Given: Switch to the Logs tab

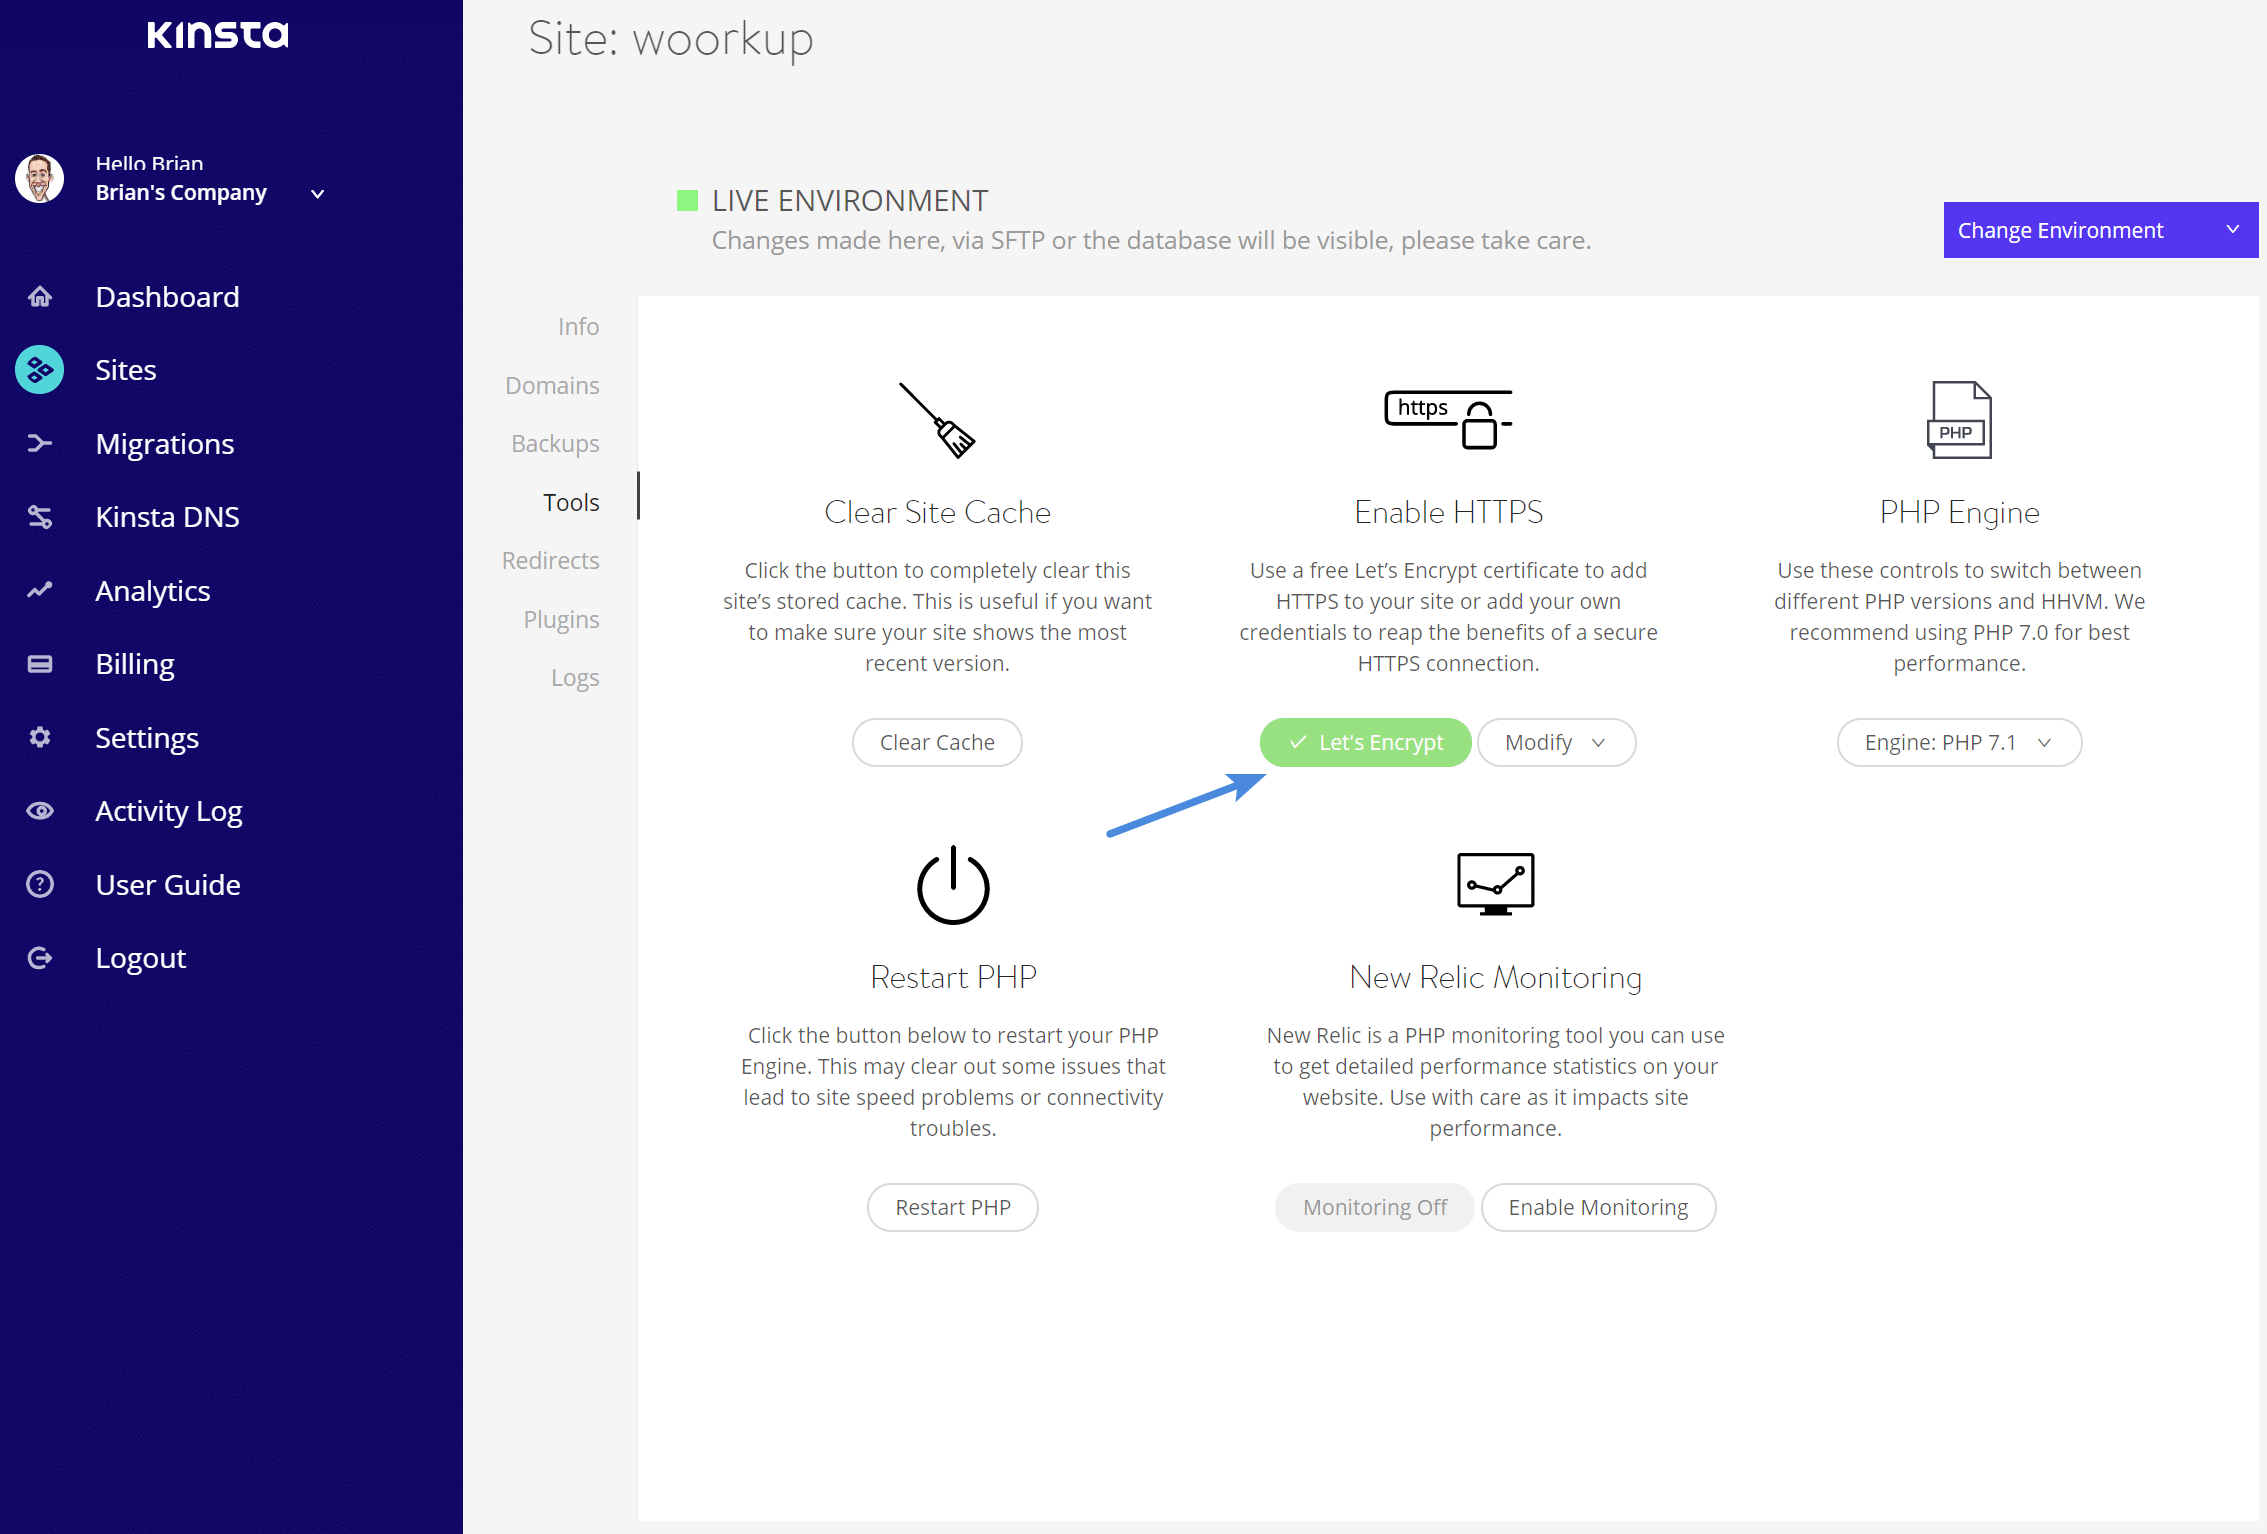Looking at the screenshot, I should [x=575, y=678].
